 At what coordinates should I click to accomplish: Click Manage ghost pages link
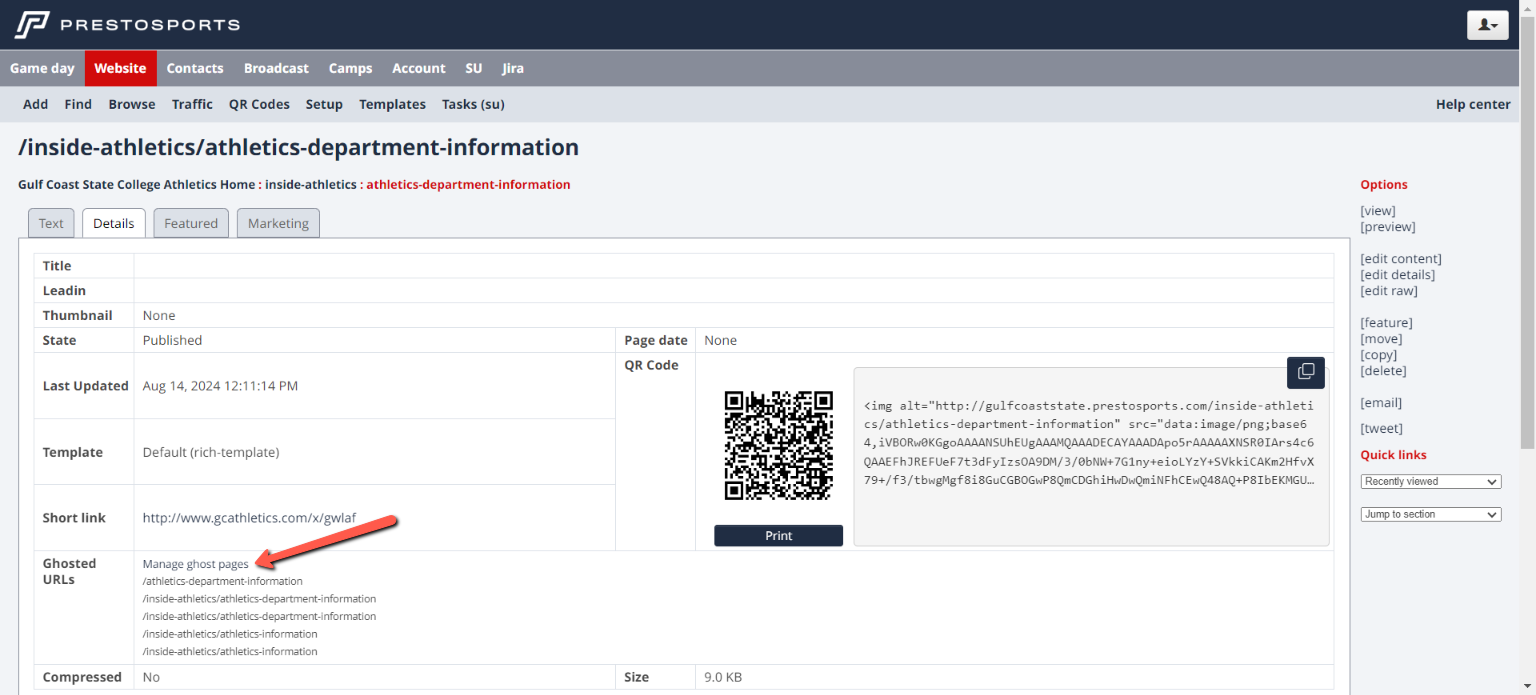point(195,564)
